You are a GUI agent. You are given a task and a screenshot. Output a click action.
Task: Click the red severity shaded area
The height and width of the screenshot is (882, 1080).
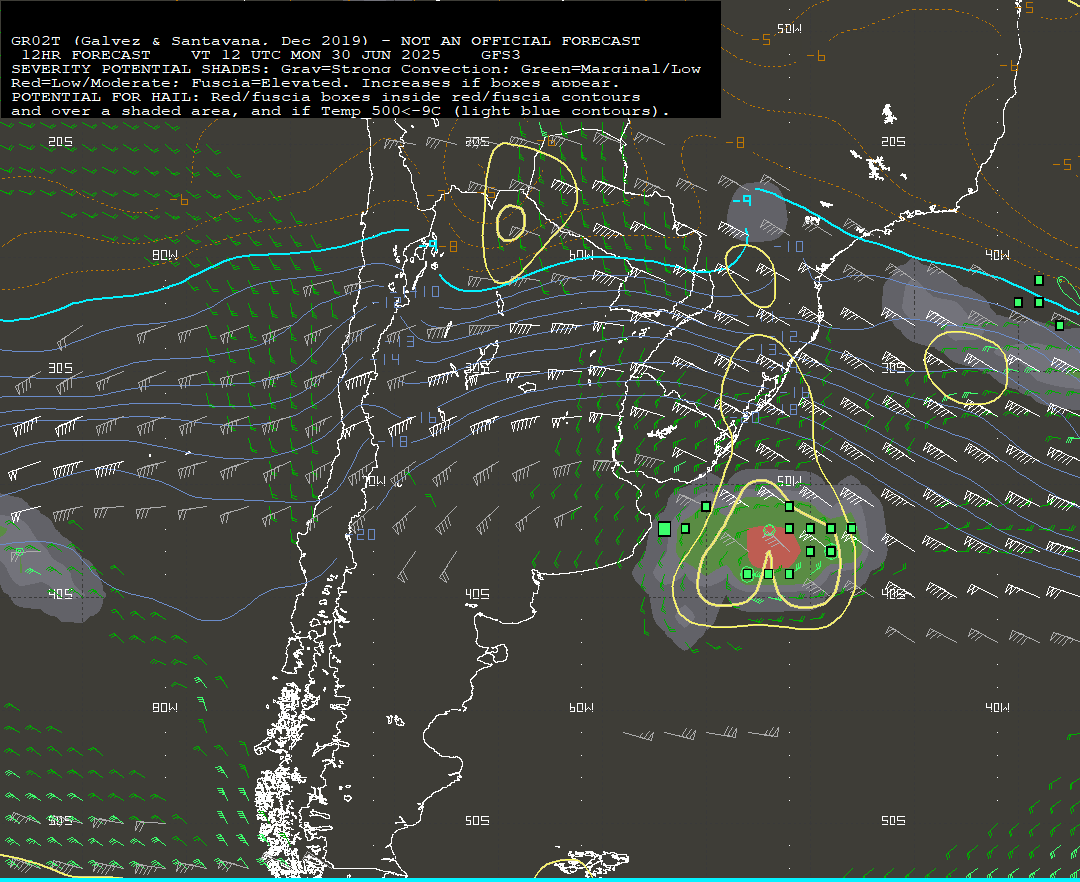[773, 547]
